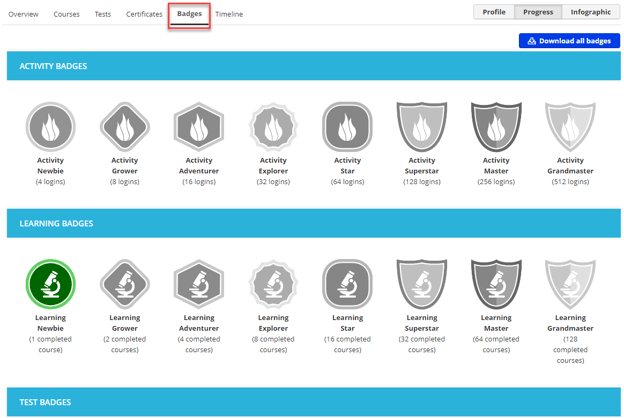Click the 'Activity Superstar' label text
The width and height of the screenshot is (624, 418).
[x=422, y=165]
